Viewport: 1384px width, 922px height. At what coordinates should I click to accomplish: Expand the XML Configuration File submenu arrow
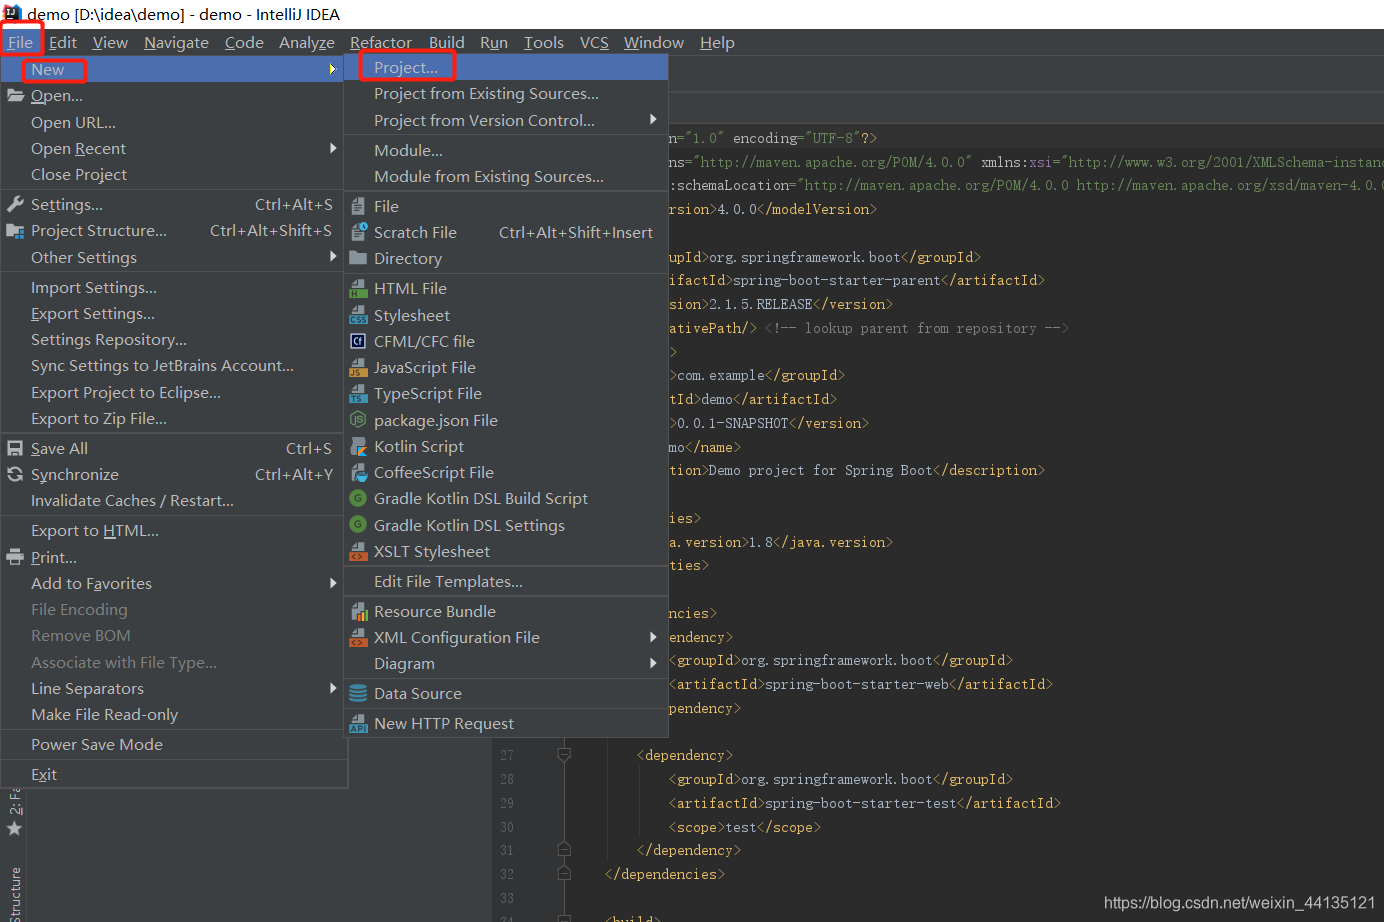(x=653, y=637)
